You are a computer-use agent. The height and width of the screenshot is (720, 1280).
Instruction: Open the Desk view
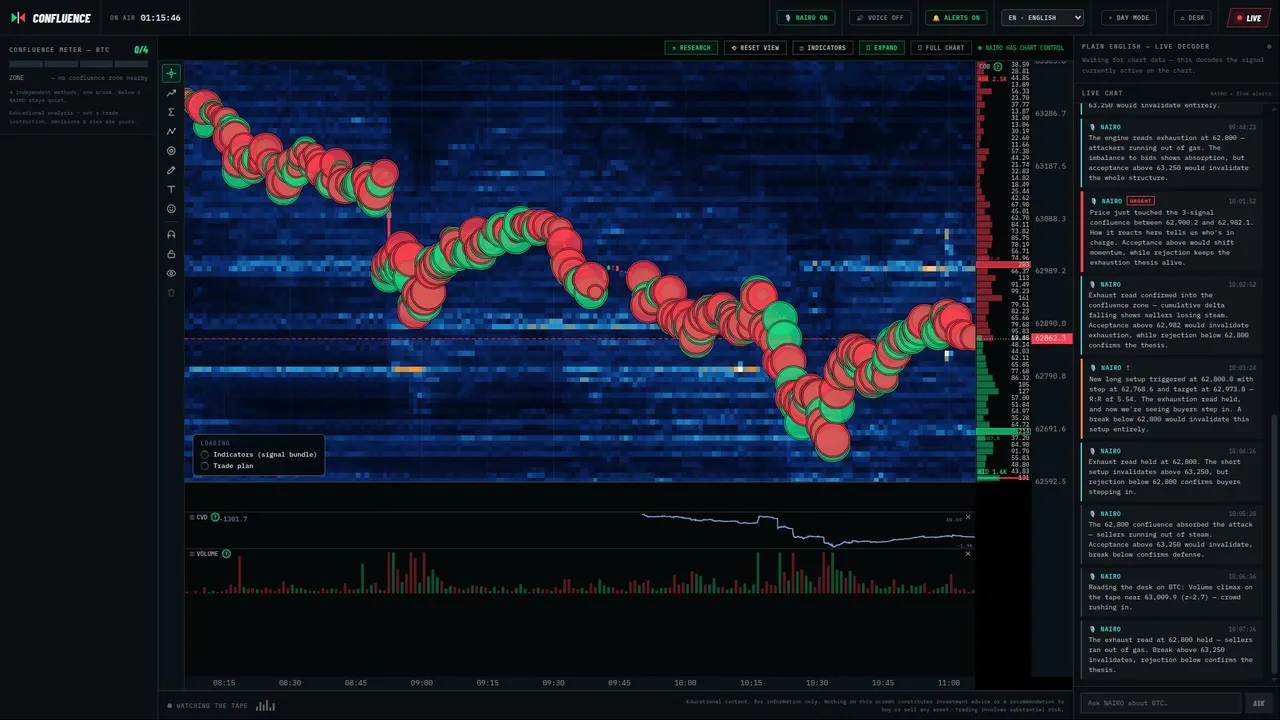(x=1192, y=18)
